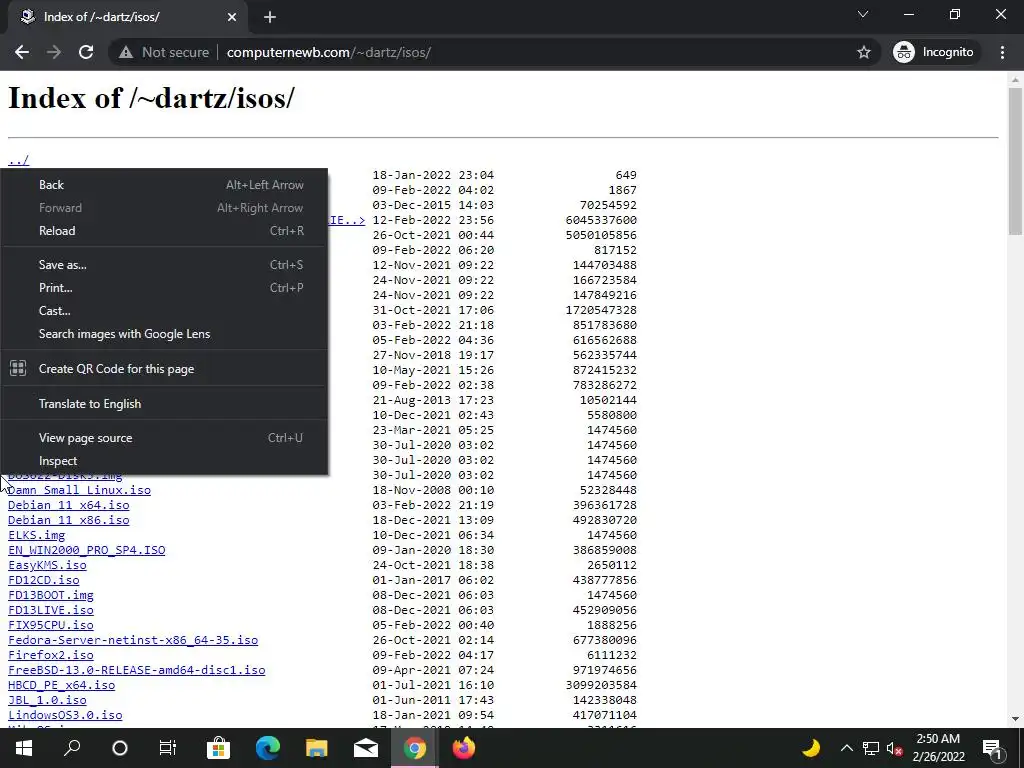Choose Reload in the context menu
The width and height of the screenshot is (1024, 768).
pos(164,231)
